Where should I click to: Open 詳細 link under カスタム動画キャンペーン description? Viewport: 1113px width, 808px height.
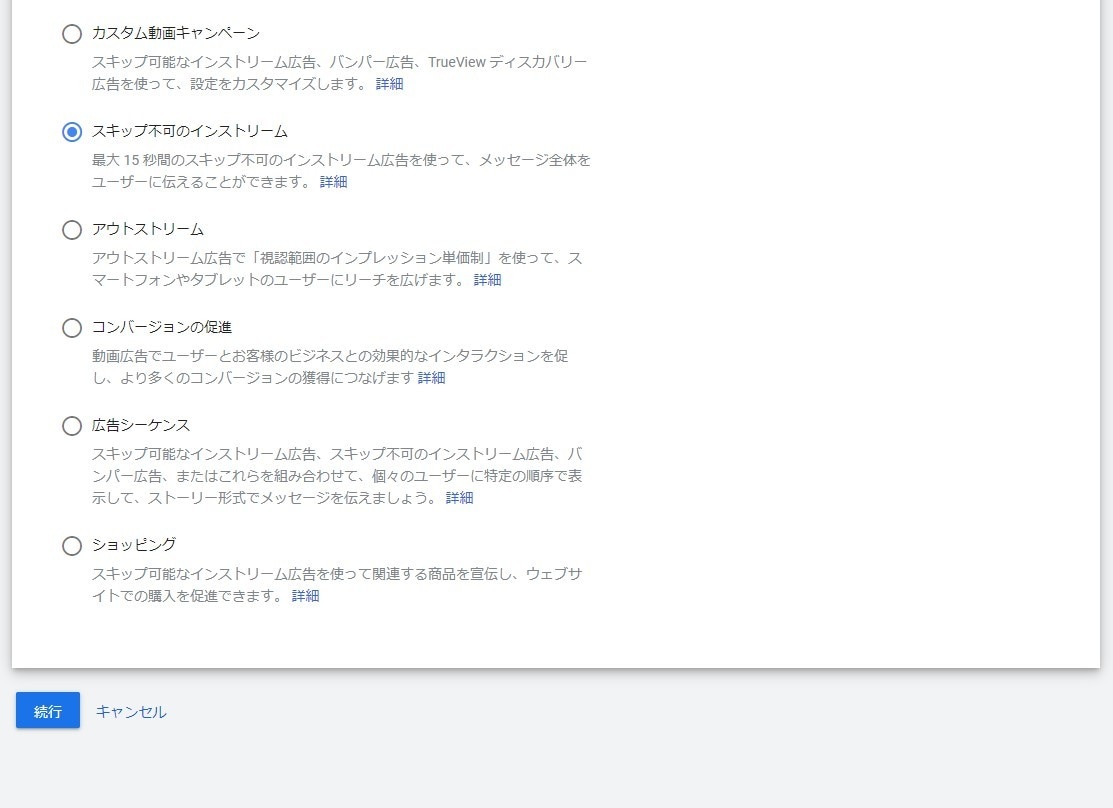(x=389, y=84)
